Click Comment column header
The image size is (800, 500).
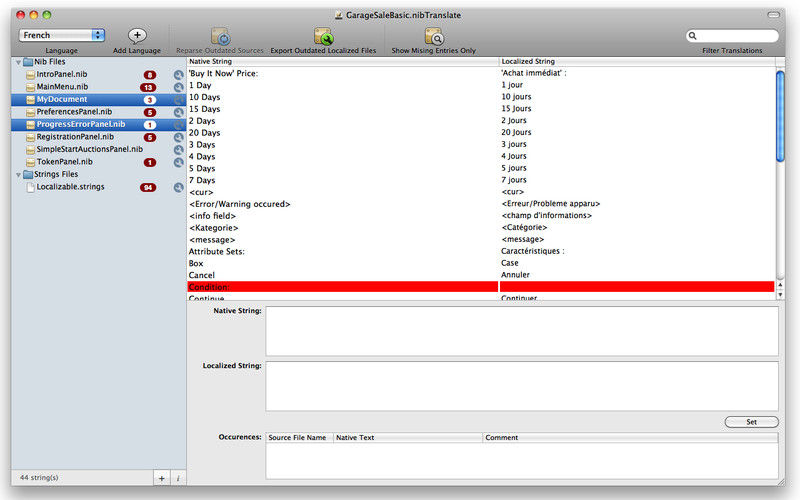(631, 438)
